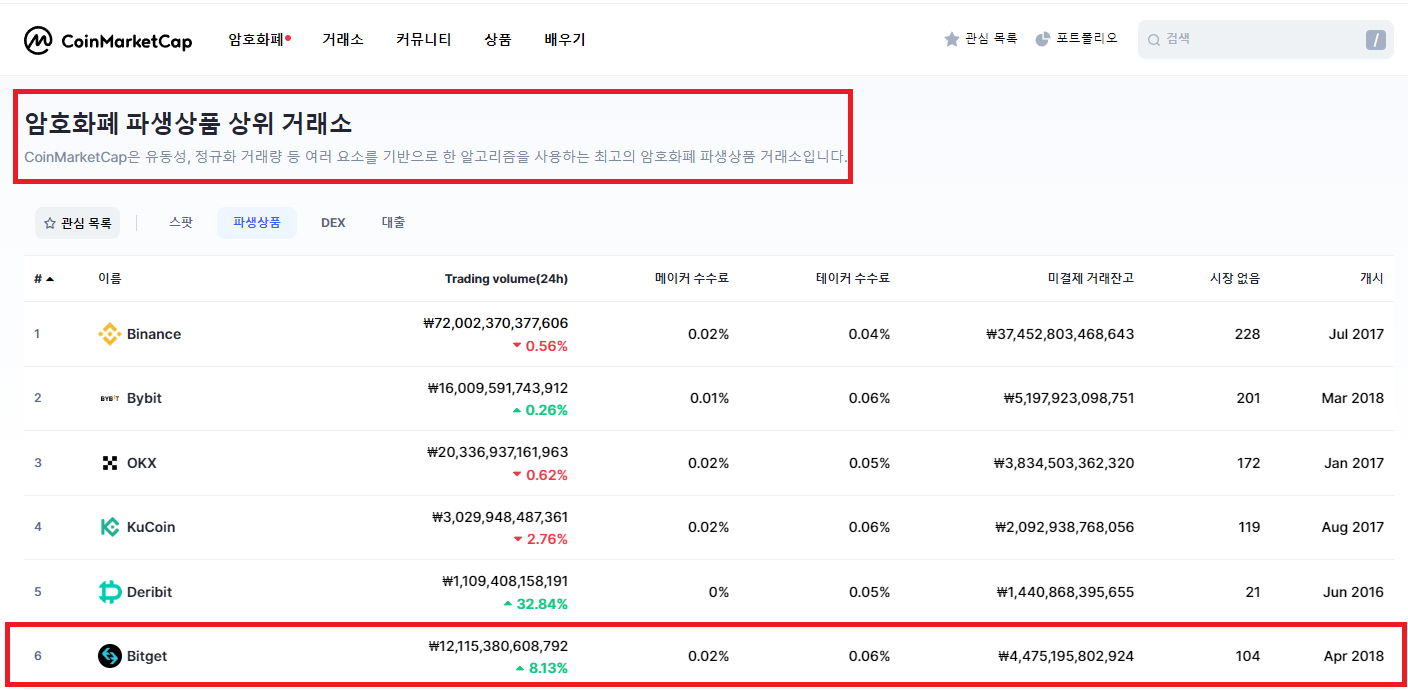Click the star icon next to 관심 목록 in header
1408x690 pixels.
pos(950,38)
